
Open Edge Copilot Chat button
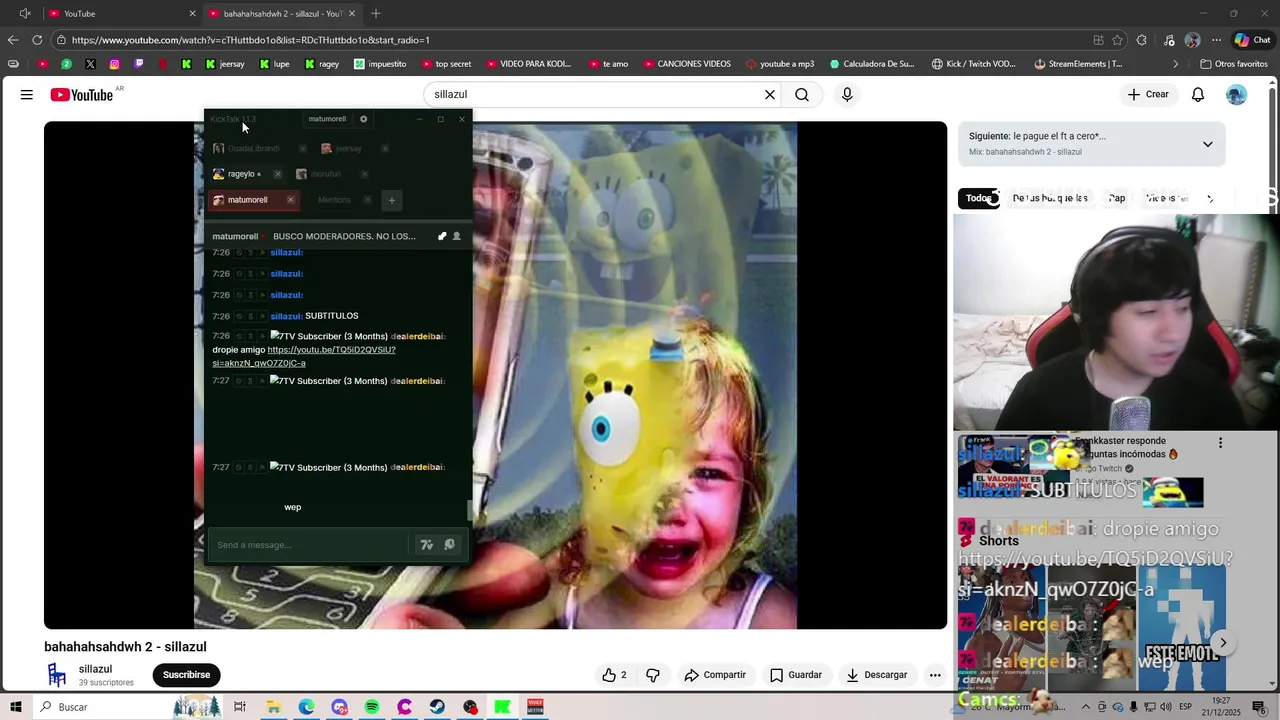[1252, 40]
